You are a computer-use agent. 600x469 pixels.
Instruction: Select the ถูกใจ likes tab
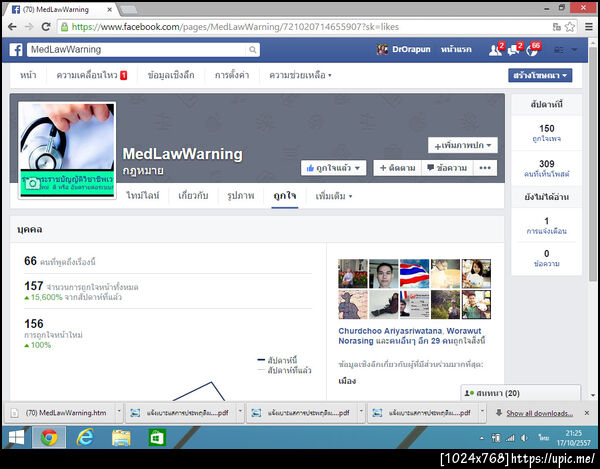285,195
